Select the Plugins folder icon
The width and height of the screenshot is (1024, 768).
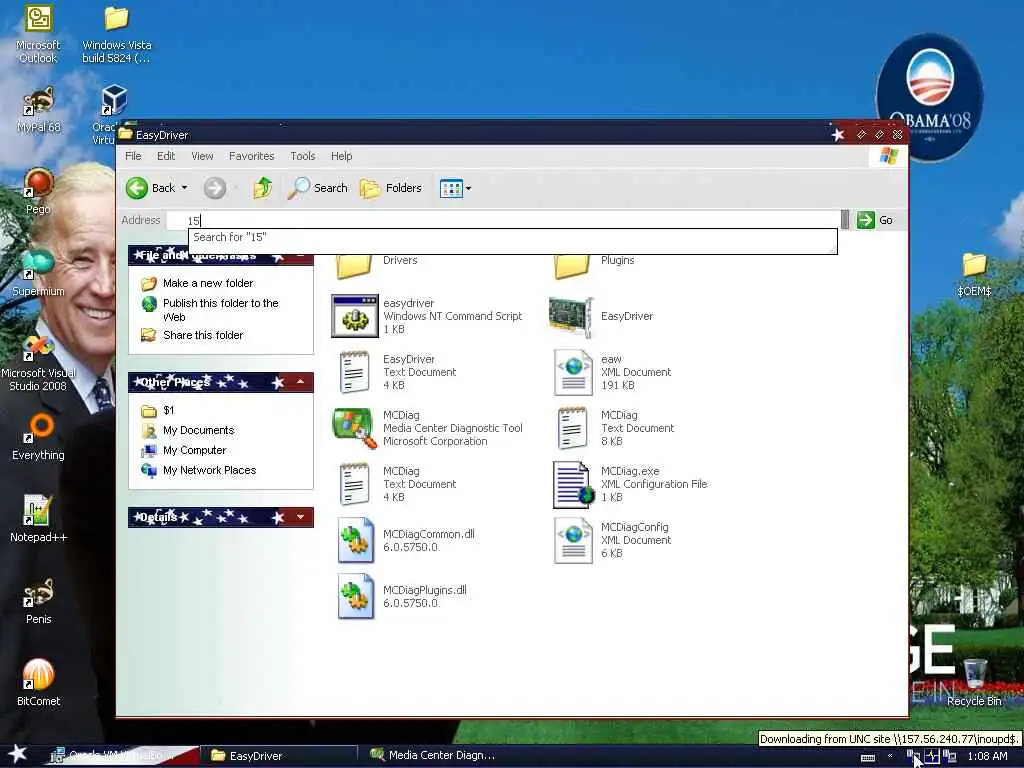coord(571,266)
